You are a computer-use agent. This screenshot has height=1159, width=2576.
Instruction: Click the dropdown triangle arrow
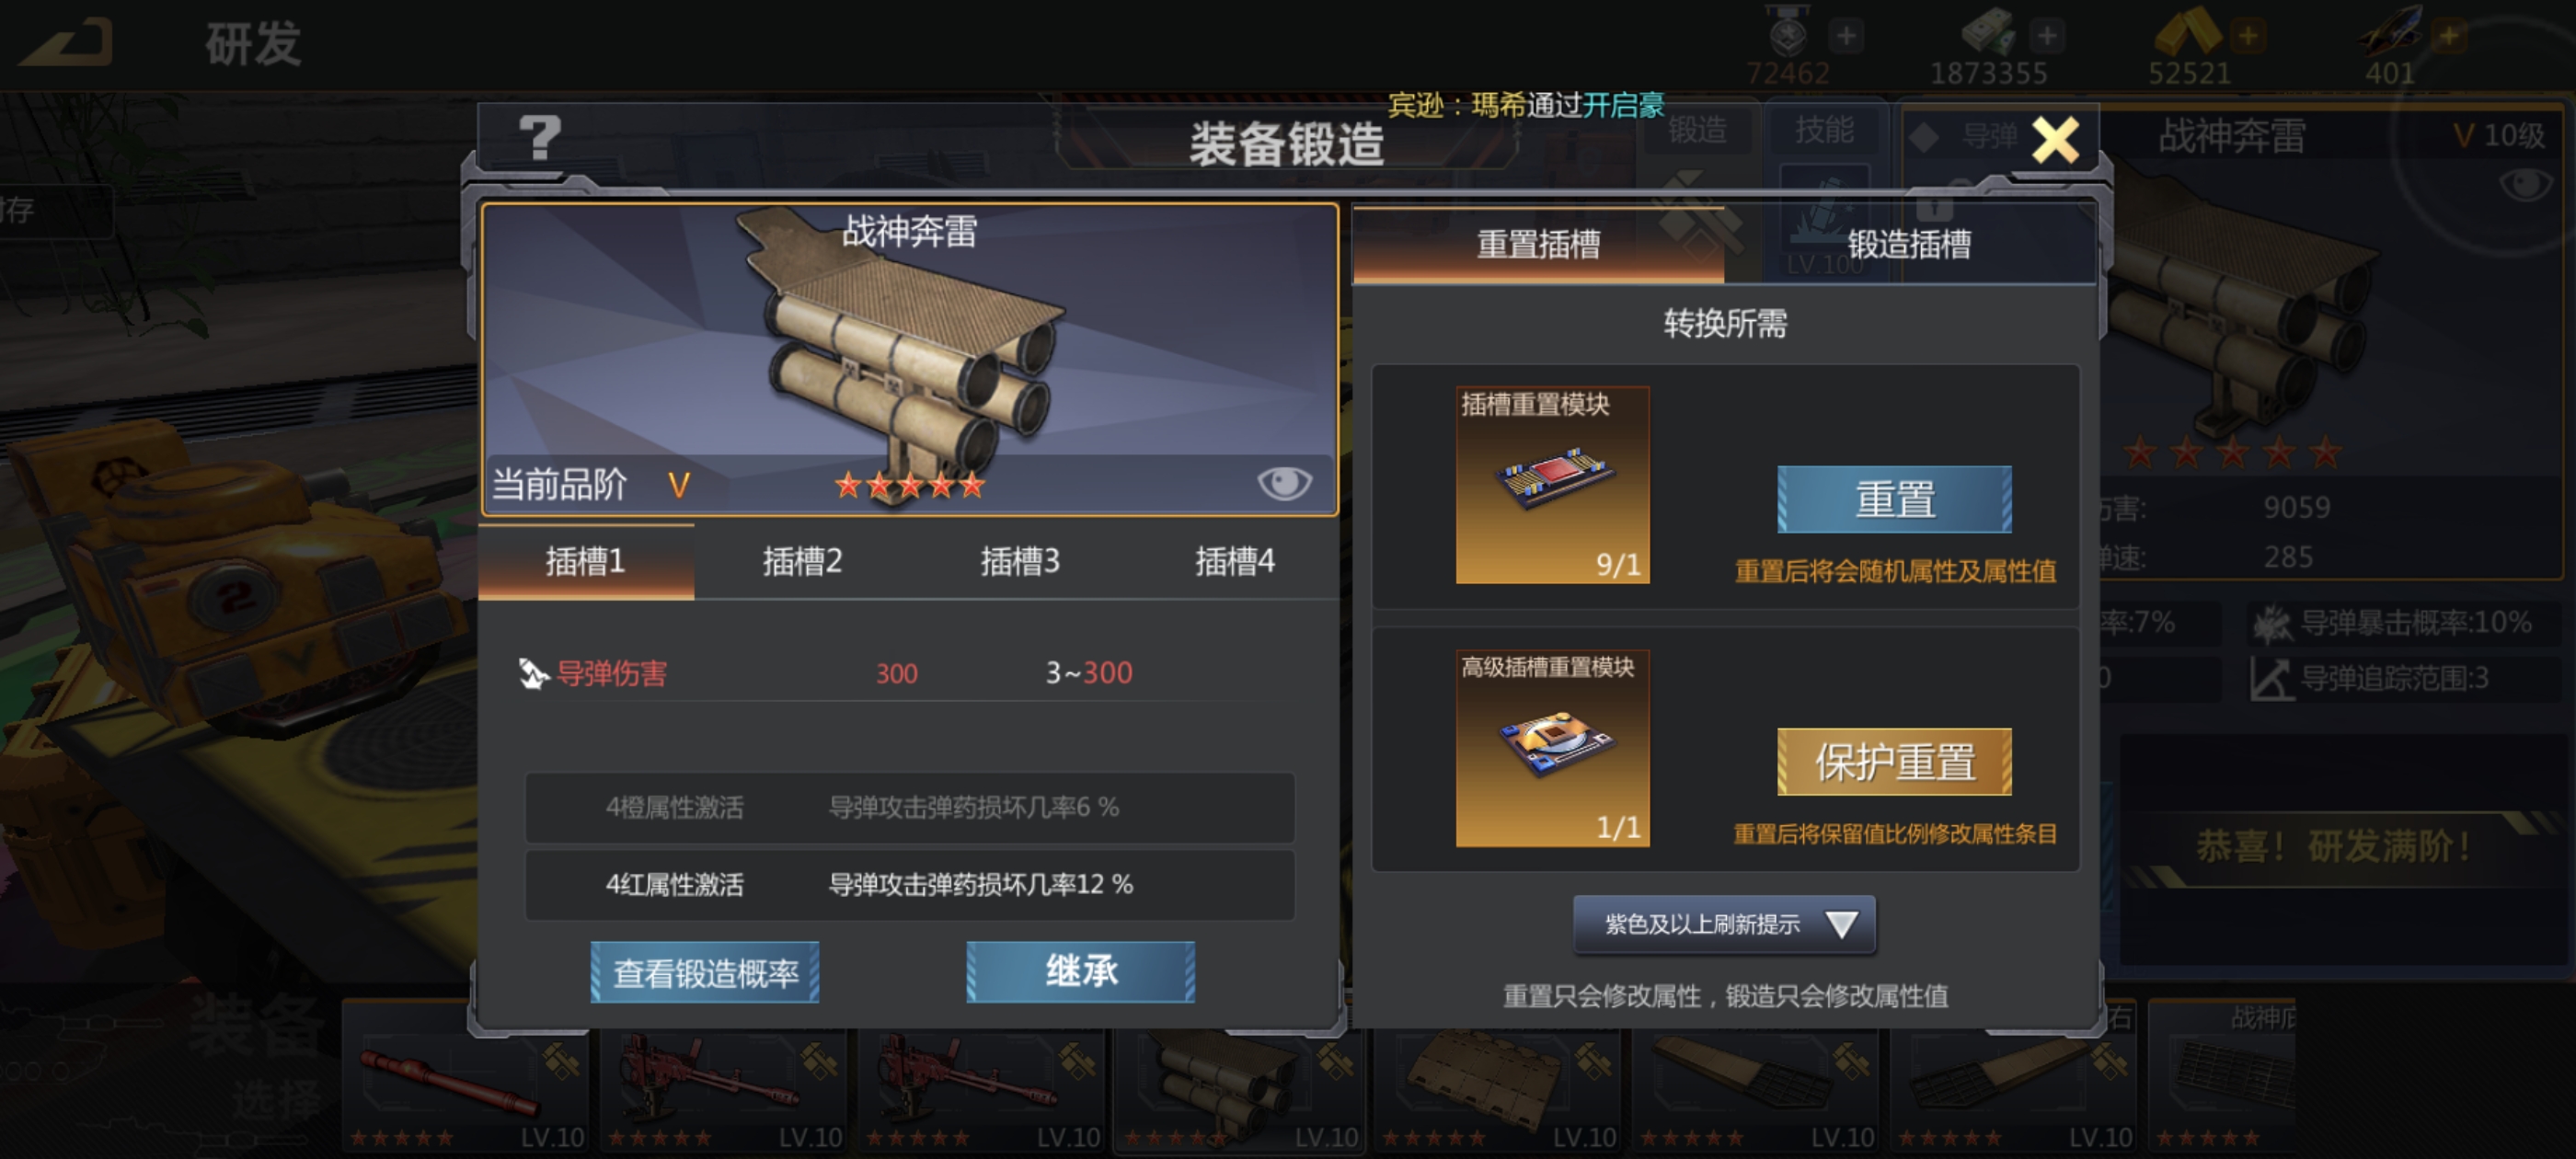click(x=1841, y=924)
